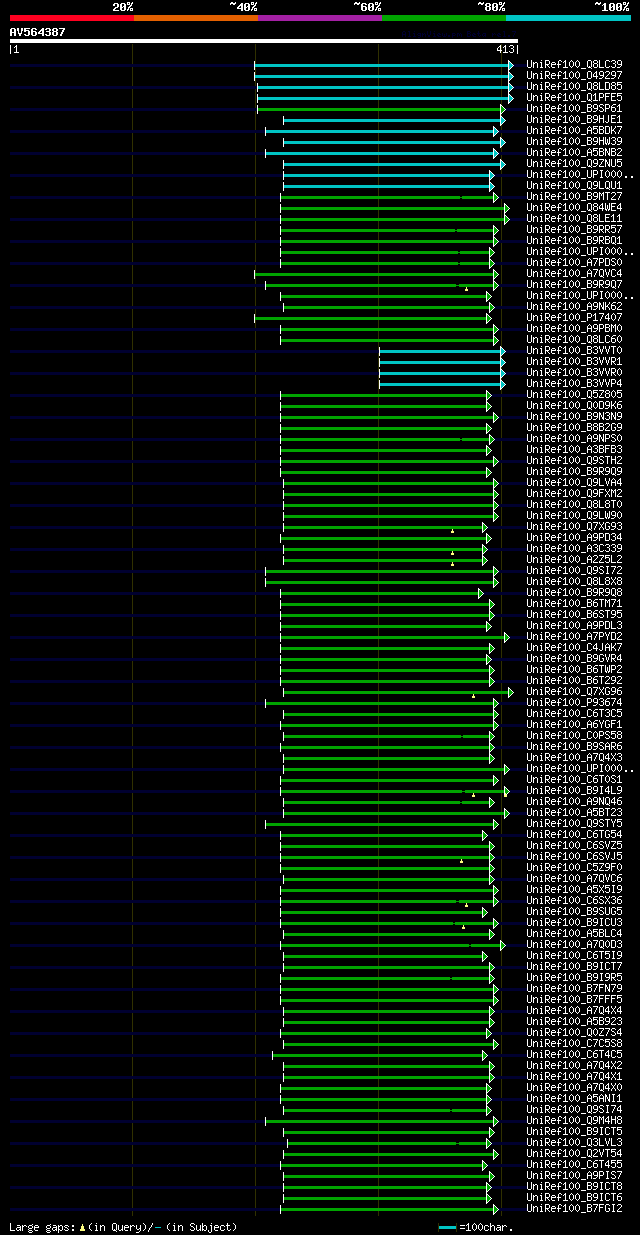Viewport: 640px width, 1235px height.
Task: Select hit label UniRef100_B7FN79
Action: pos(575,988)
